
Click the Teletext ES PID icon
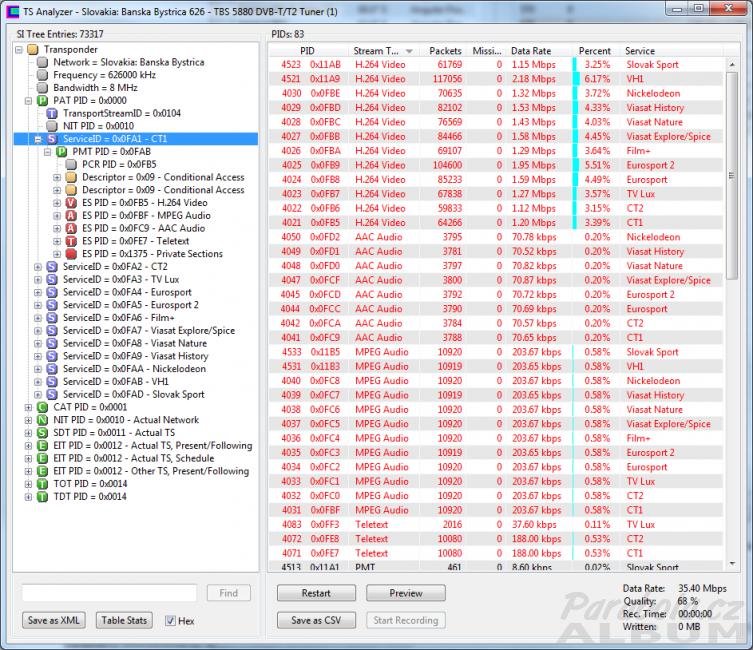click(72, 241)
